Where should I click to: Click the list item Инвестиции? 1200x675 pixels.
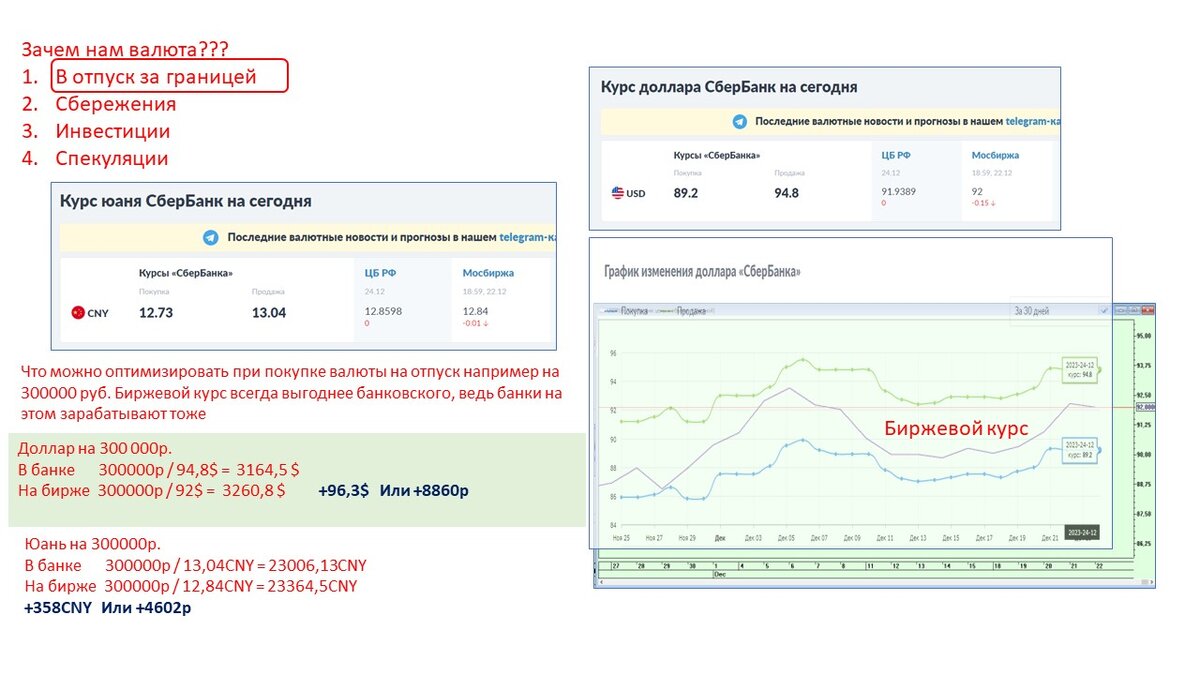(112, 131)
